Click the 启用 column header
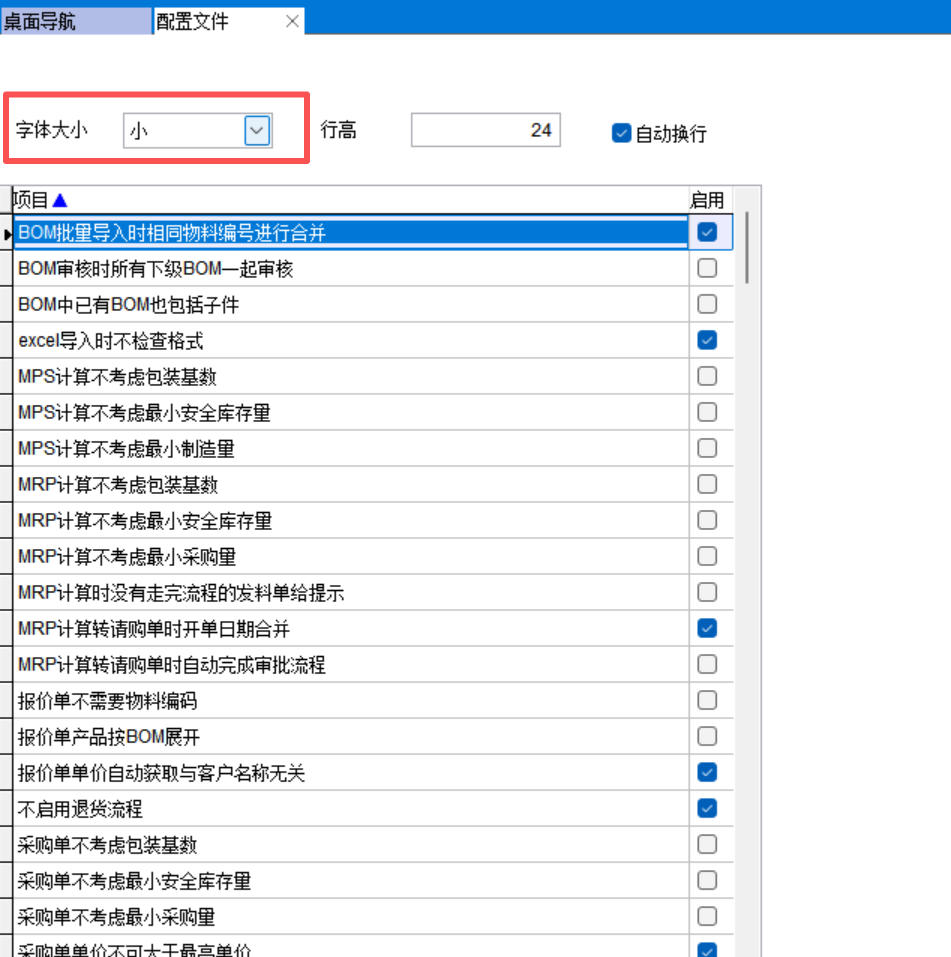 (x=707, y=200)
